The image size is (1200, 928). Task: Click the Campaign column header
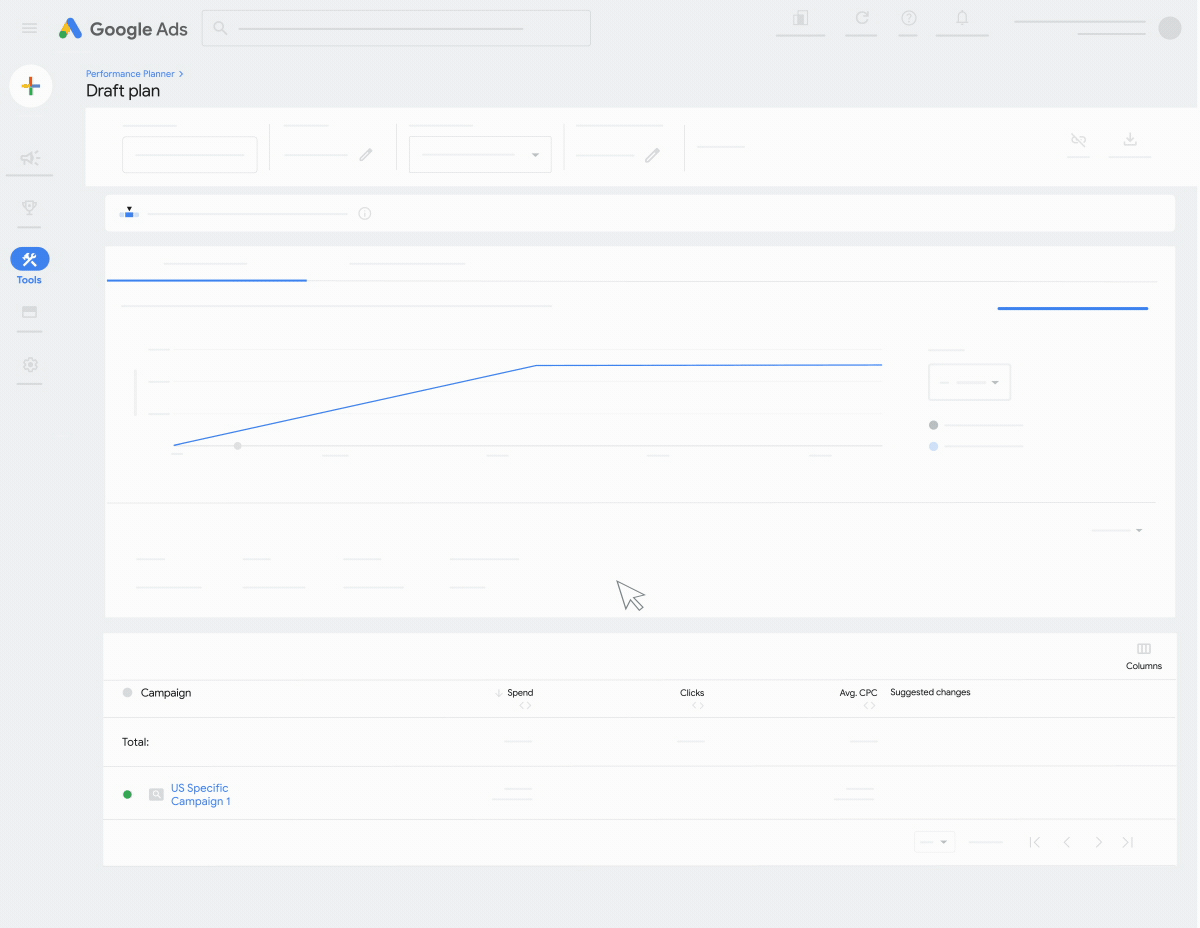click(x=166, y=693)
